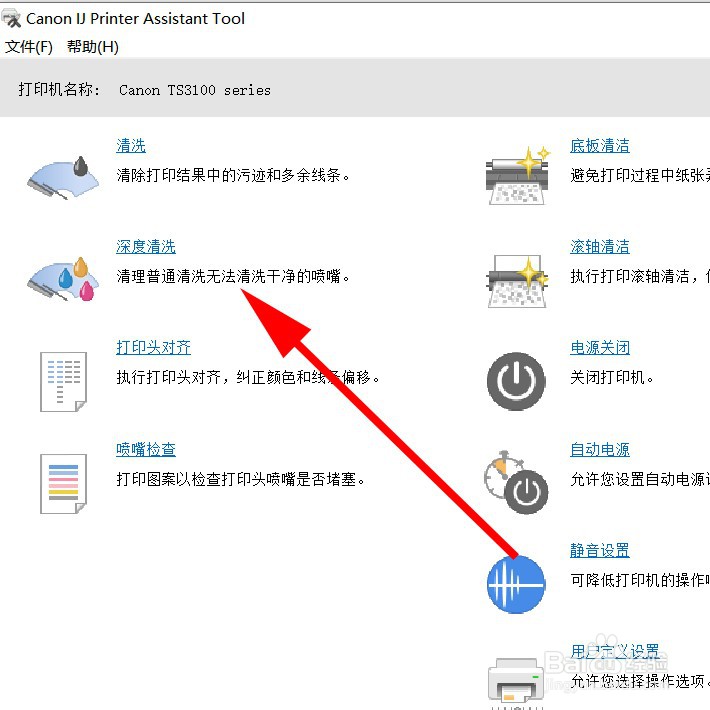Click the Auto Power (自动电源) timer icon
Viewport: 710px width, 710px height.
tap(516, 482)
